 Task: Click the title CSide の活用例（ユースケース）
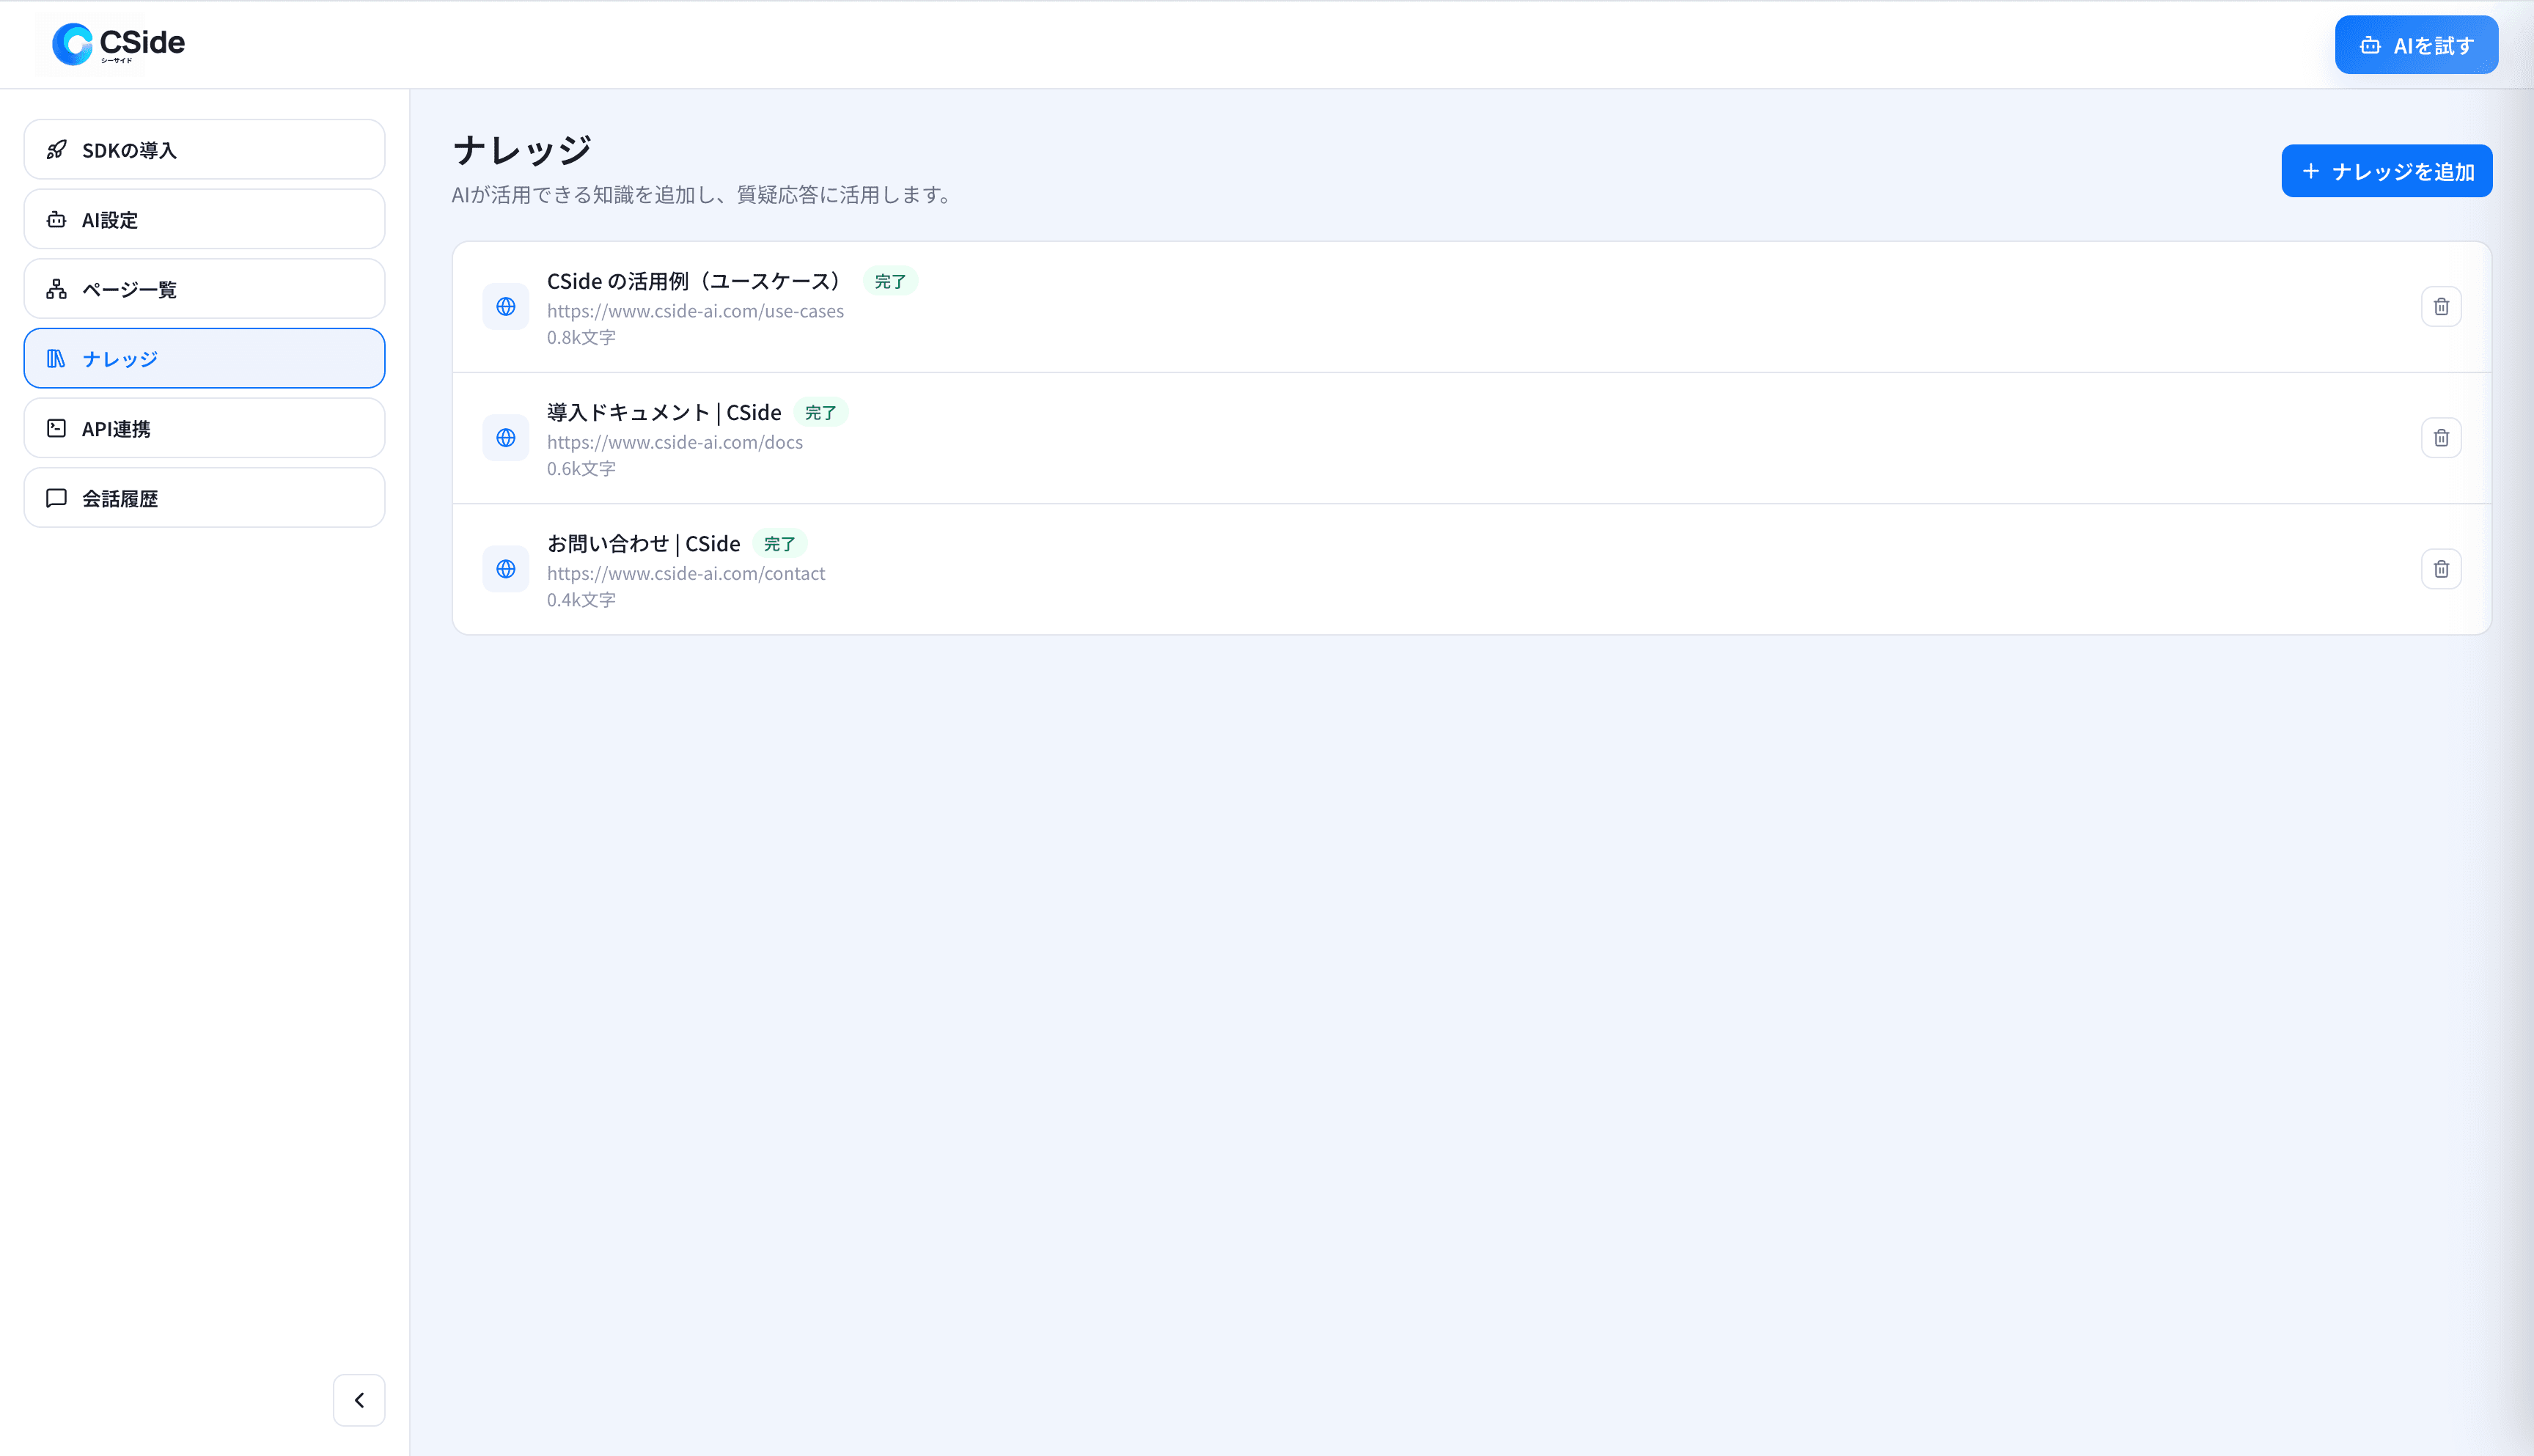[x=696, y=281]
